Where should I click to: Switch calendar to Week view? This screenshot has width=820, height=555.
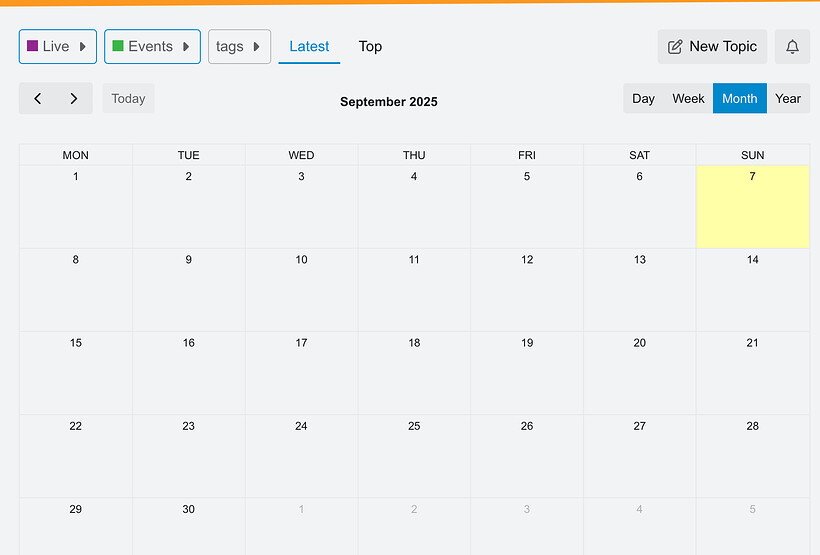[x=688, y=98]
